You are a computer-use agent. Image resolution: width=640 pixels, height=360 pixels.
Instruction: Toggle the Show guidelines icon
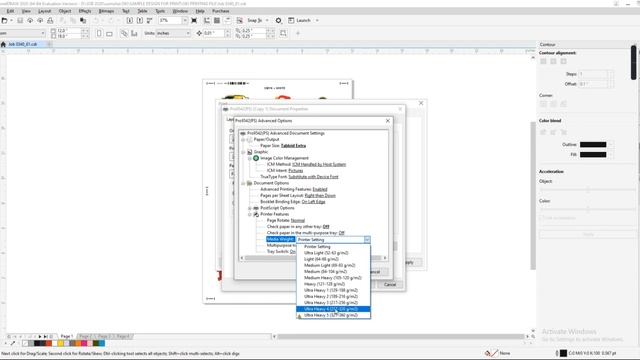(227, 20)
